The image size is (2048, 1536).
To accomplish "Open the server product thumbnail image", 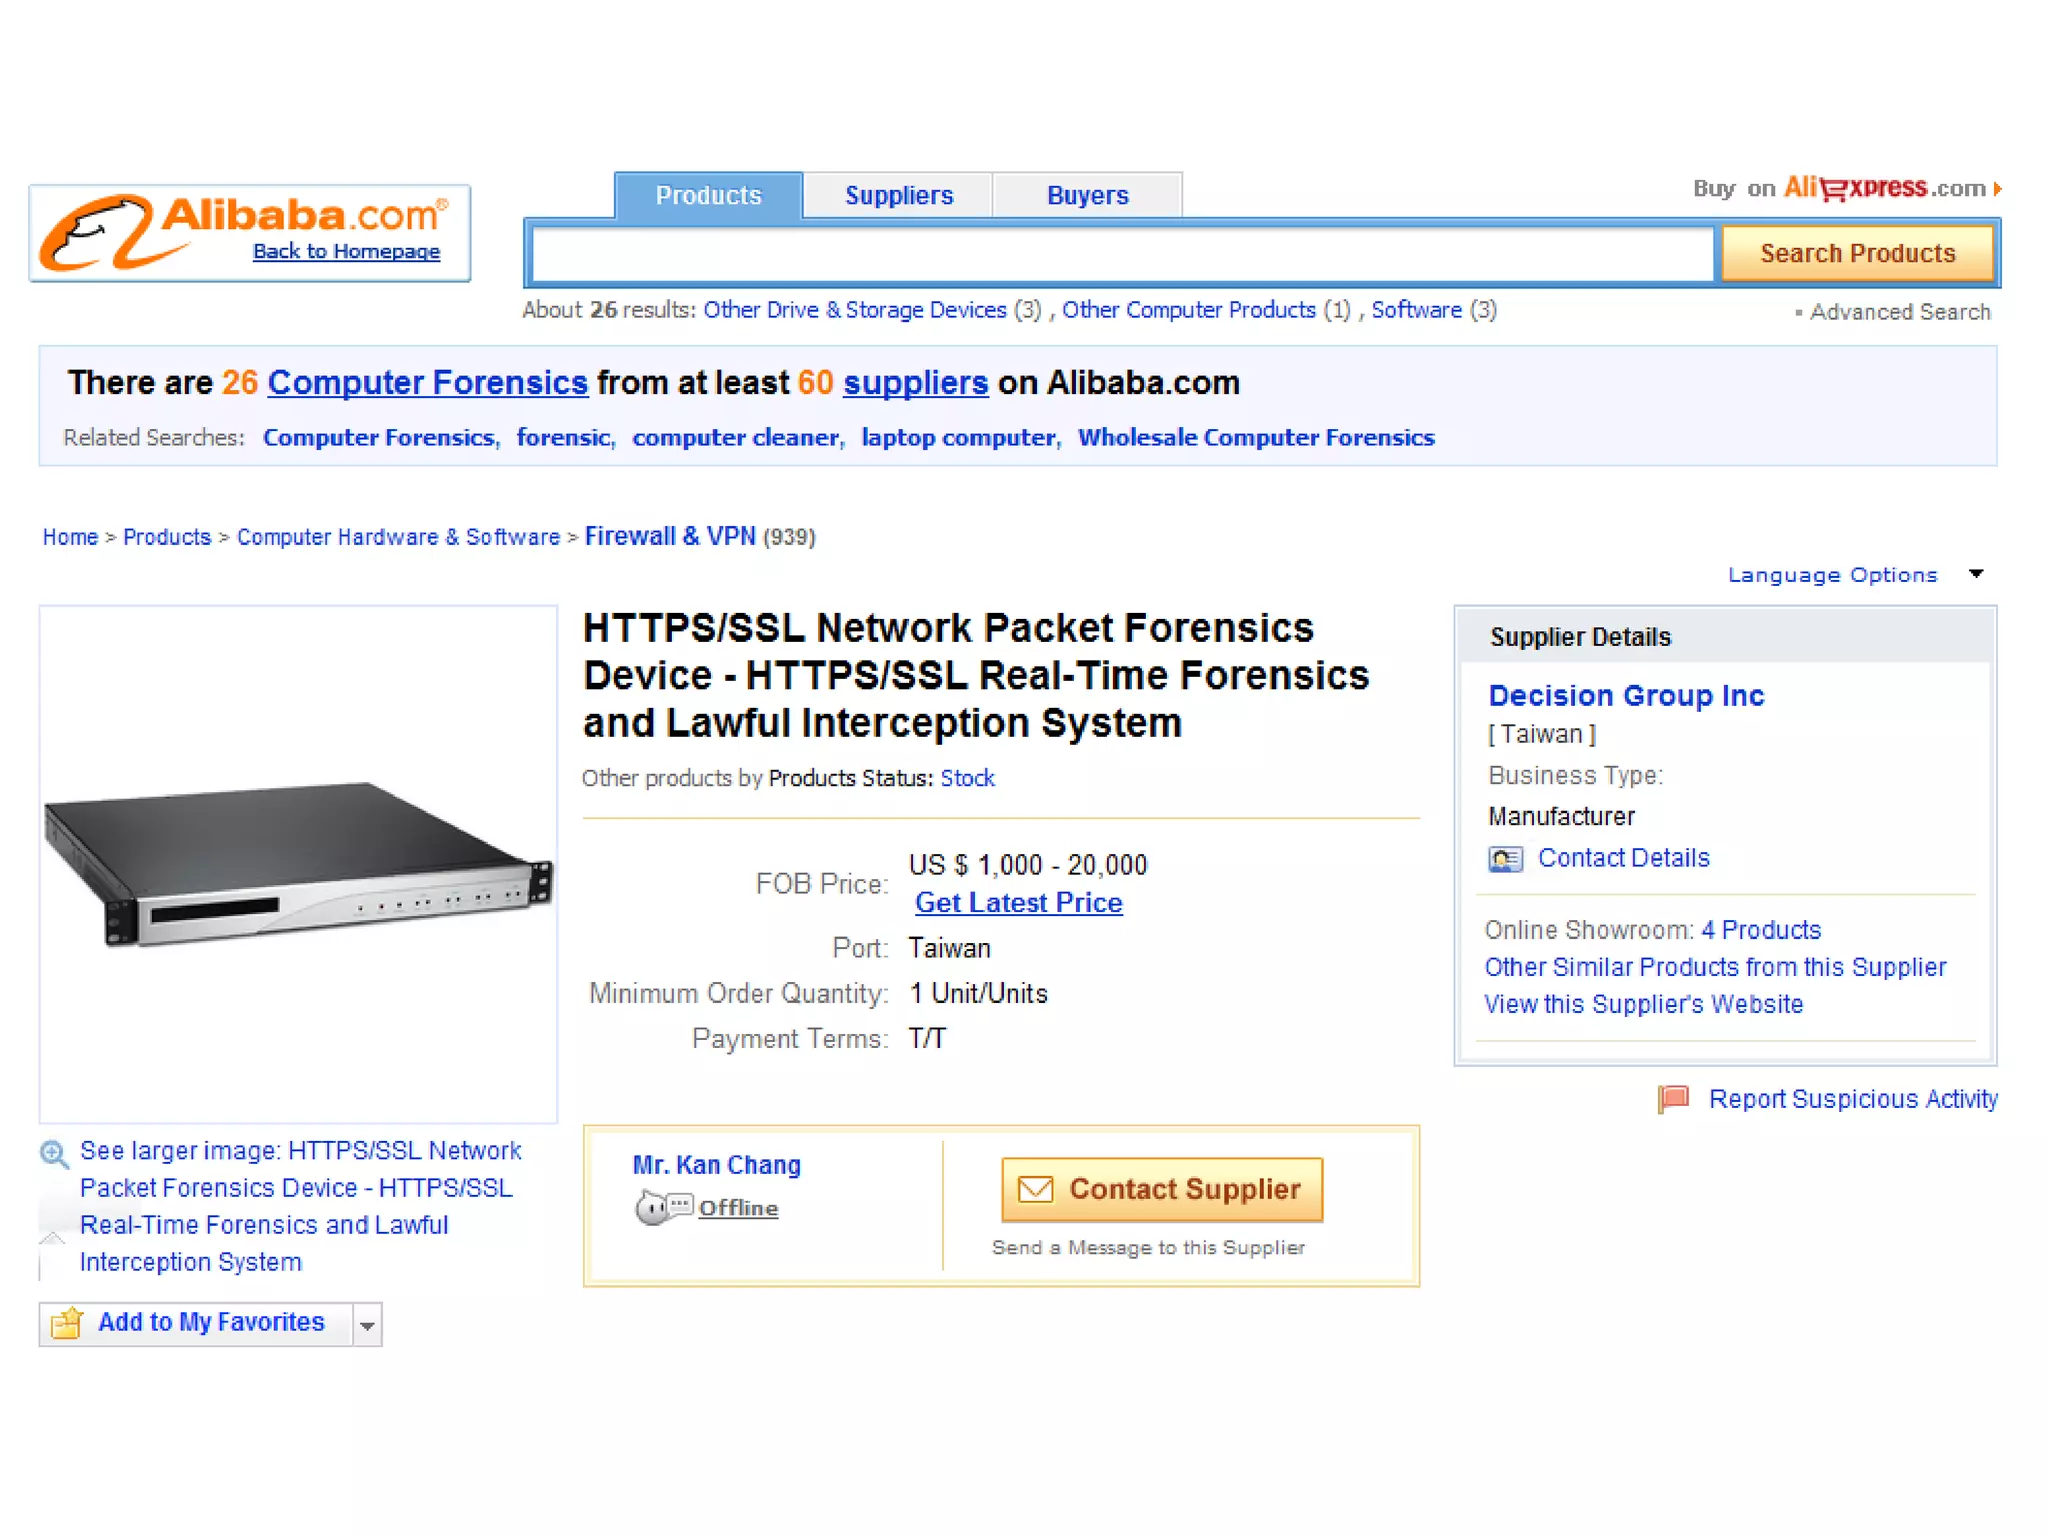I will (x=298, y=862).
